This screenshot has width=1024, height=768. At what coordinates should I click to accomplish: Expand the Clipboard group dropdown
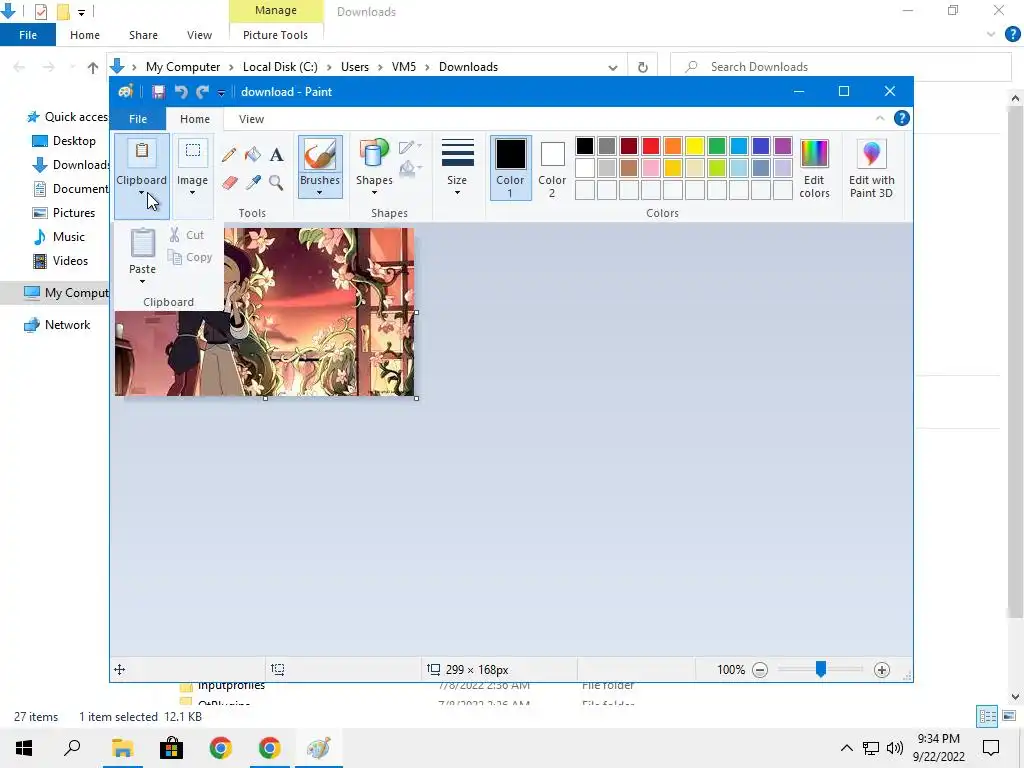(142, 193)
